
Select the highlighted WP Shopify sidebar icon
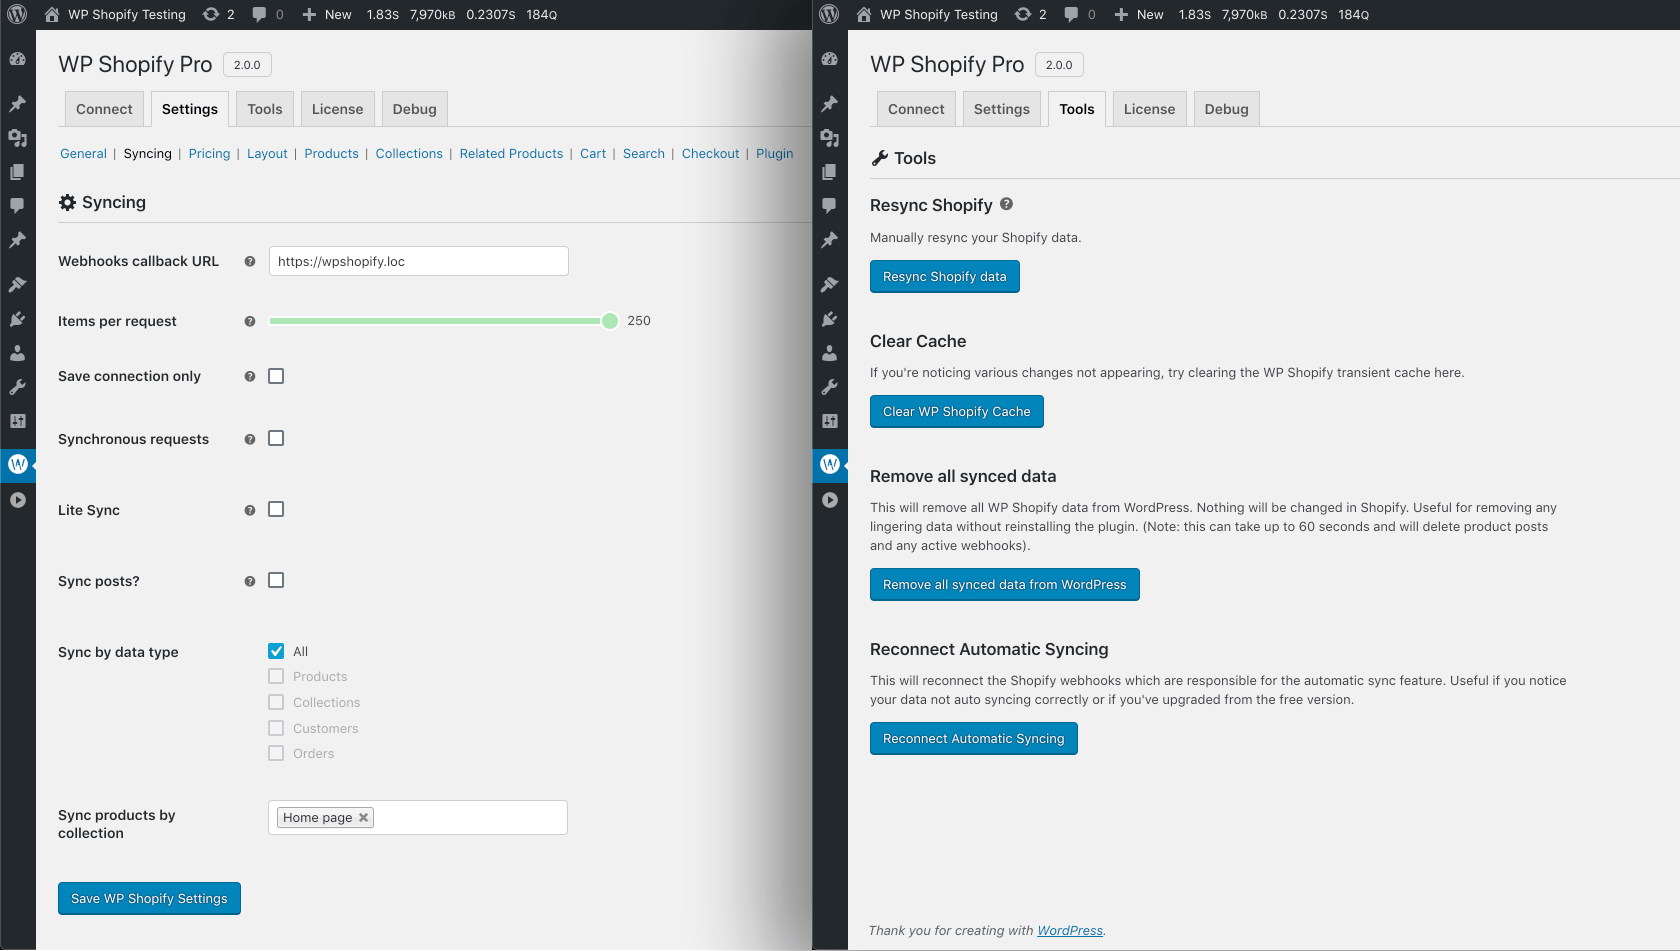[x=18, y=464]
